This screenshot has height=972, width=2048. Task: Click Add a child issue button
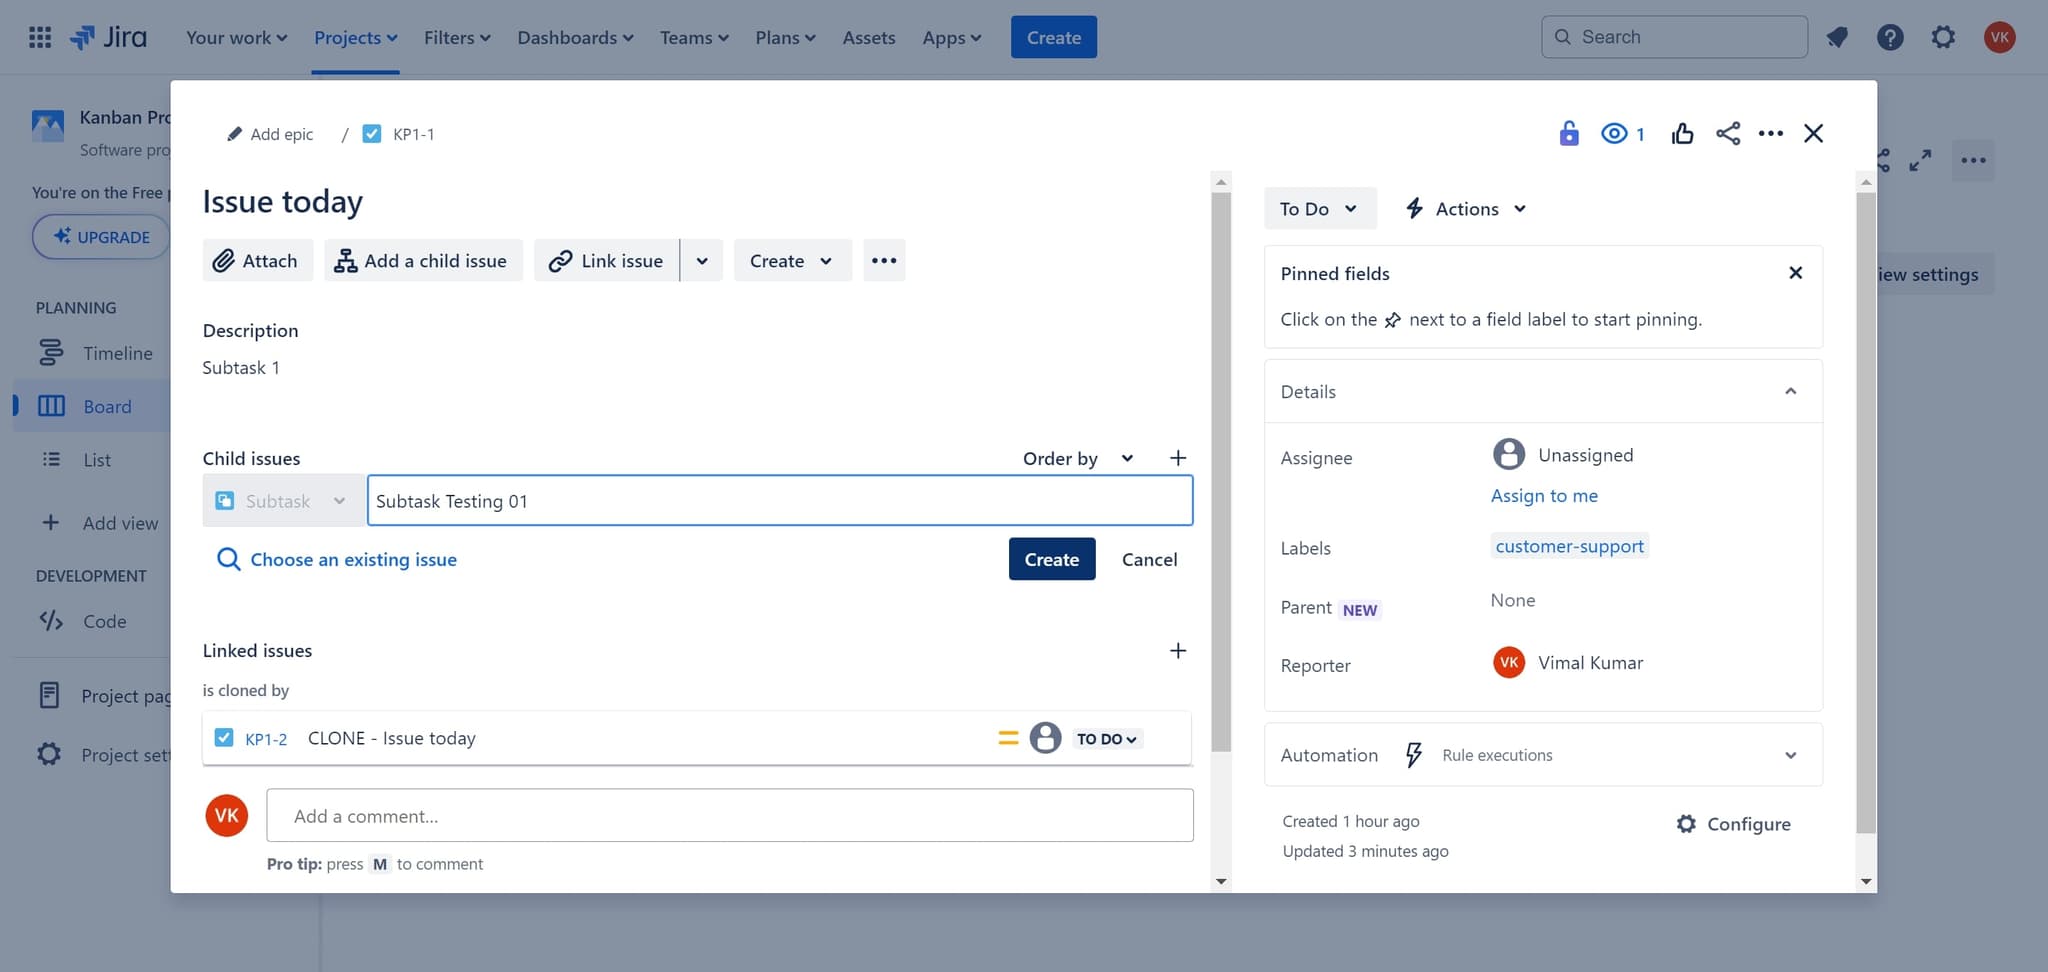point(422,260)
